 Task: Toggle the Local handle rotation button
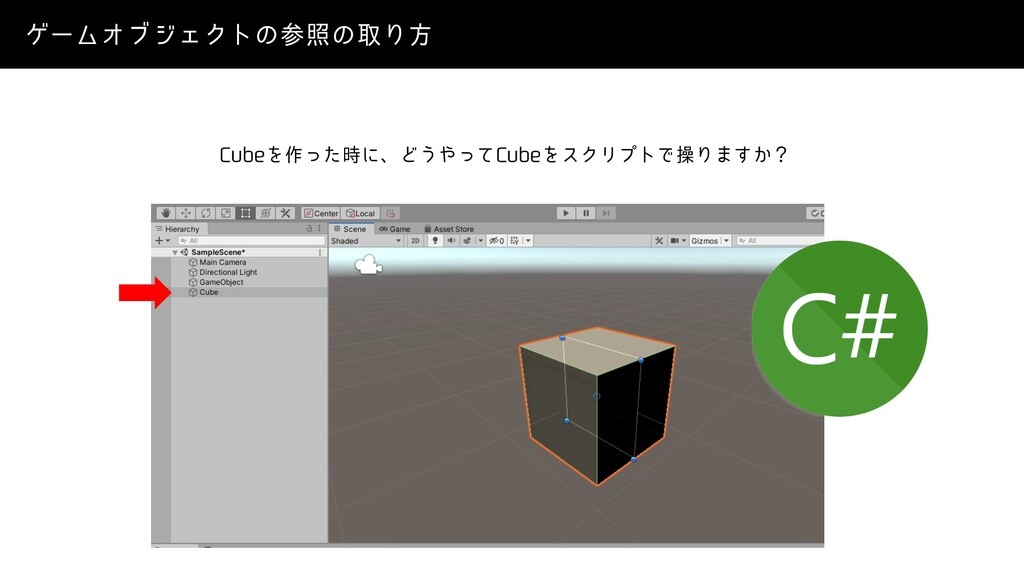(360, 213)
